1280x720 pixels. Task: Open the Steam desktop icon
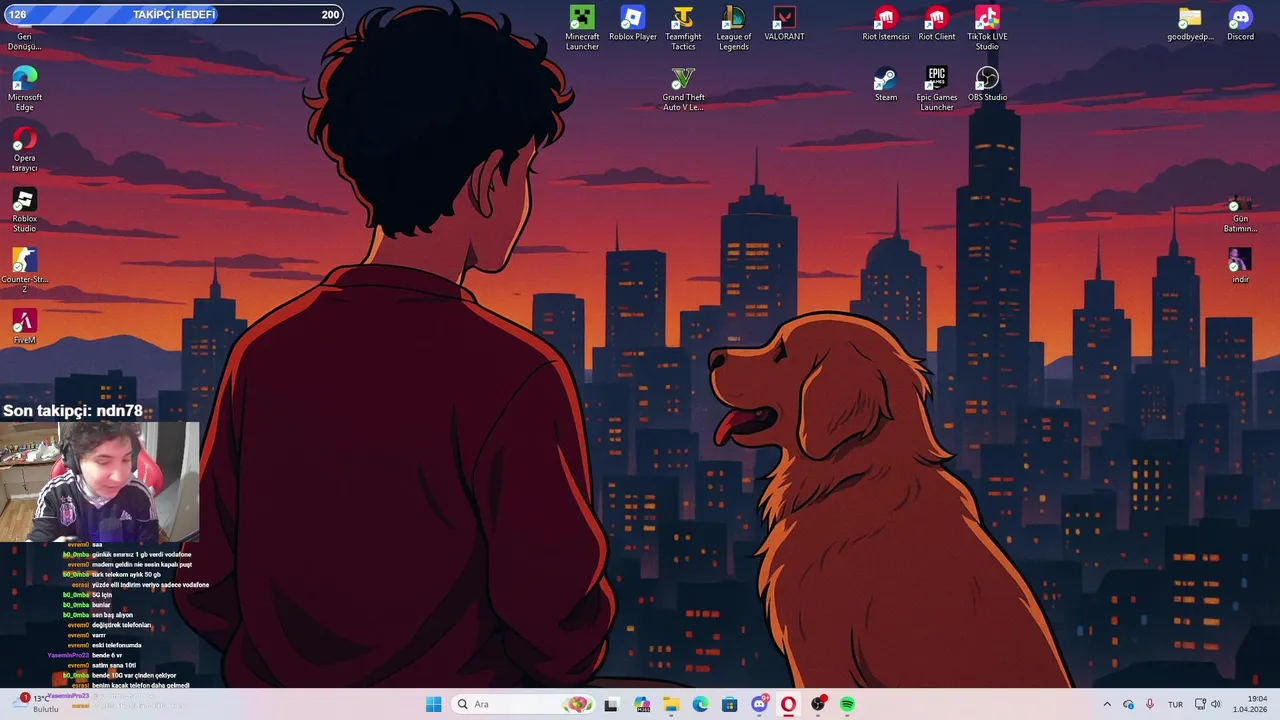pyautogui.click(x=886, y=84)
